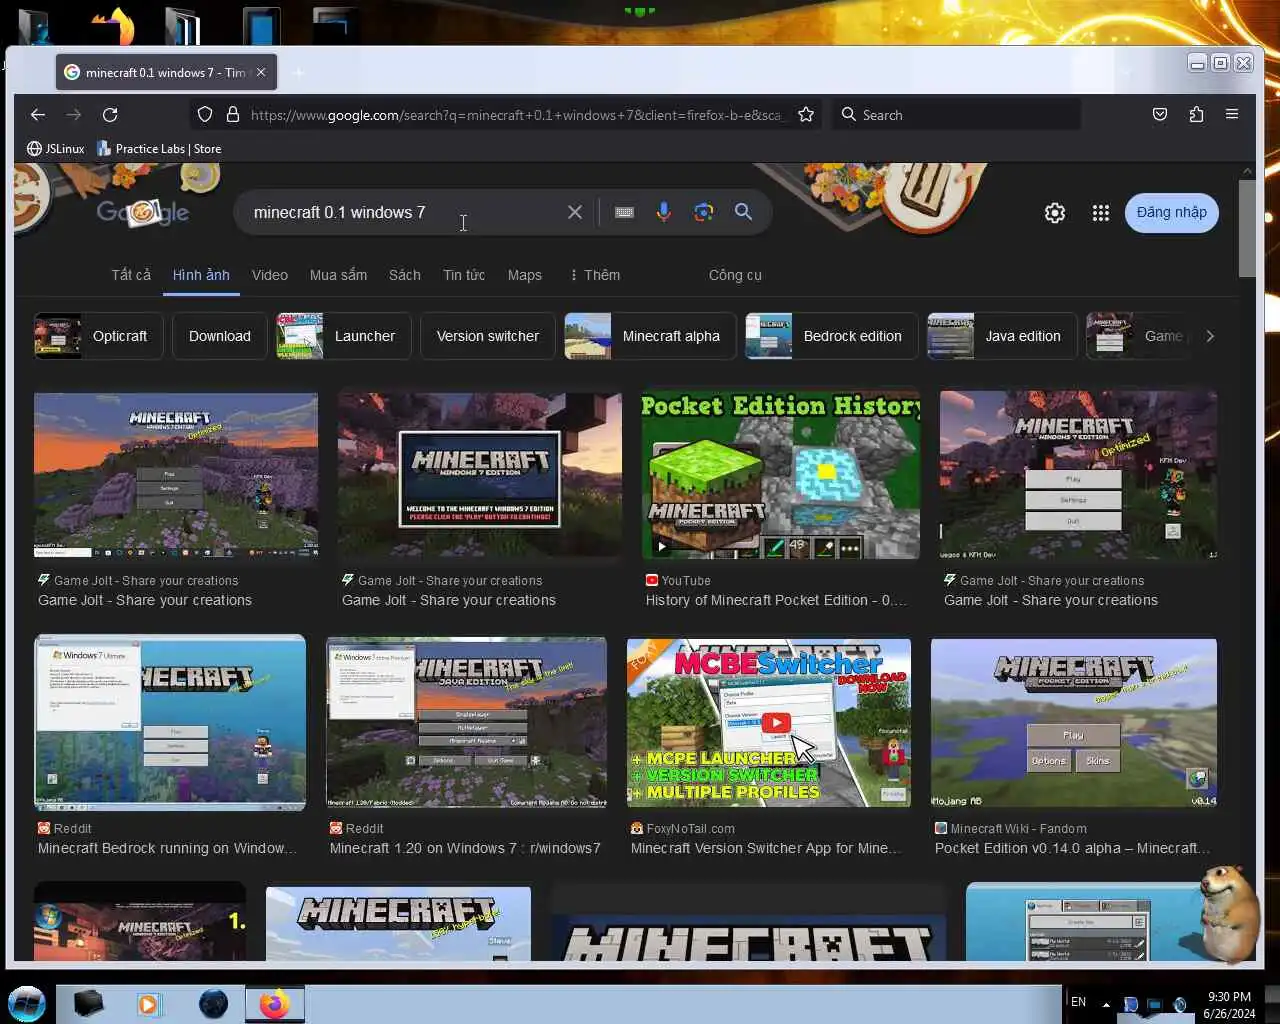This screenshot has height=1024, width=1280.
Task: Switch to the Video results tab
Action: (270, 275)
